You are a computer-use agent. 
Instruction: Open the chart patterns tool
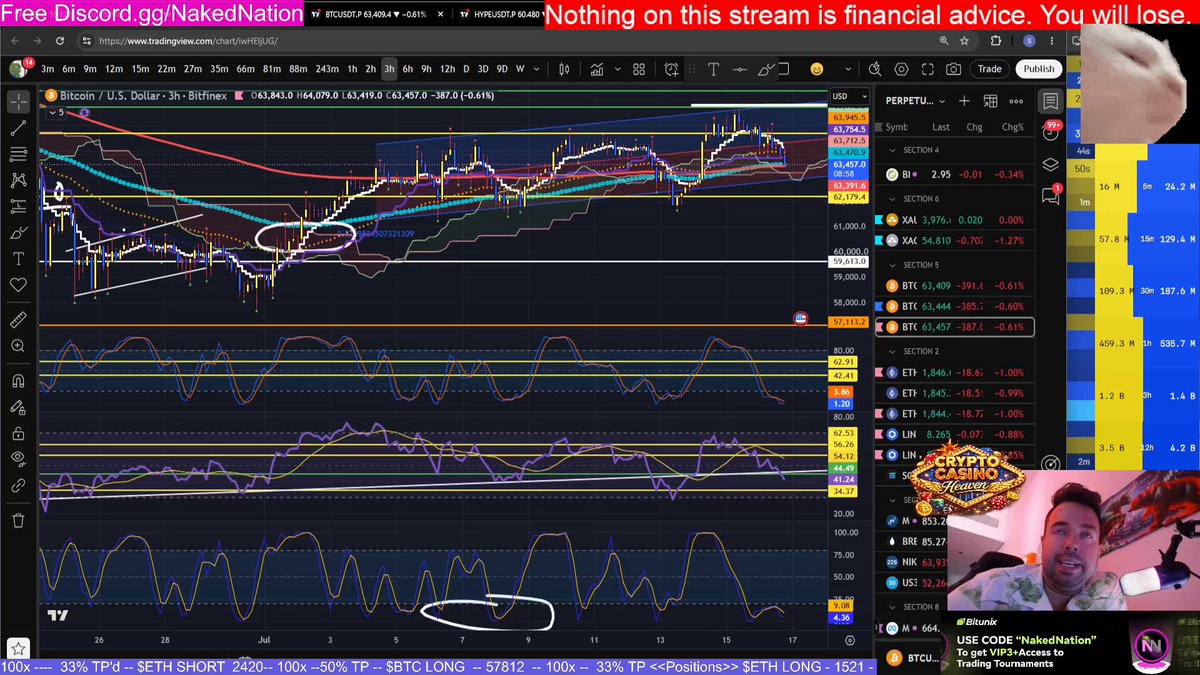18,180
